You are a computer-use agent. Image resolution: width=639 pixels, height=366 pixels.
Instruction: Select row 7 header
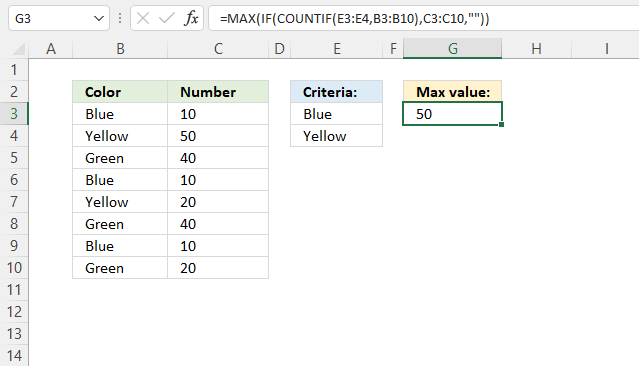tap(14, 202)
